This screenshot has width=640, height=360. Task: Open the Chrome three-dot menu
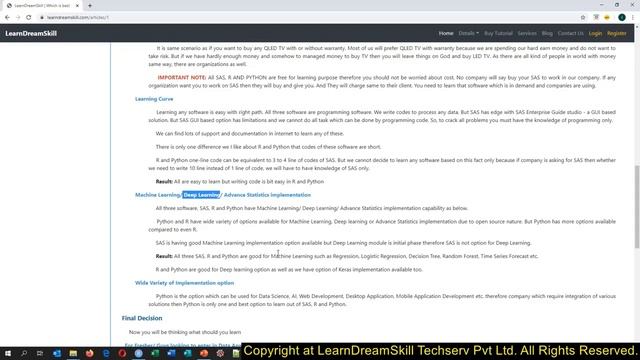tap(633, 17)
